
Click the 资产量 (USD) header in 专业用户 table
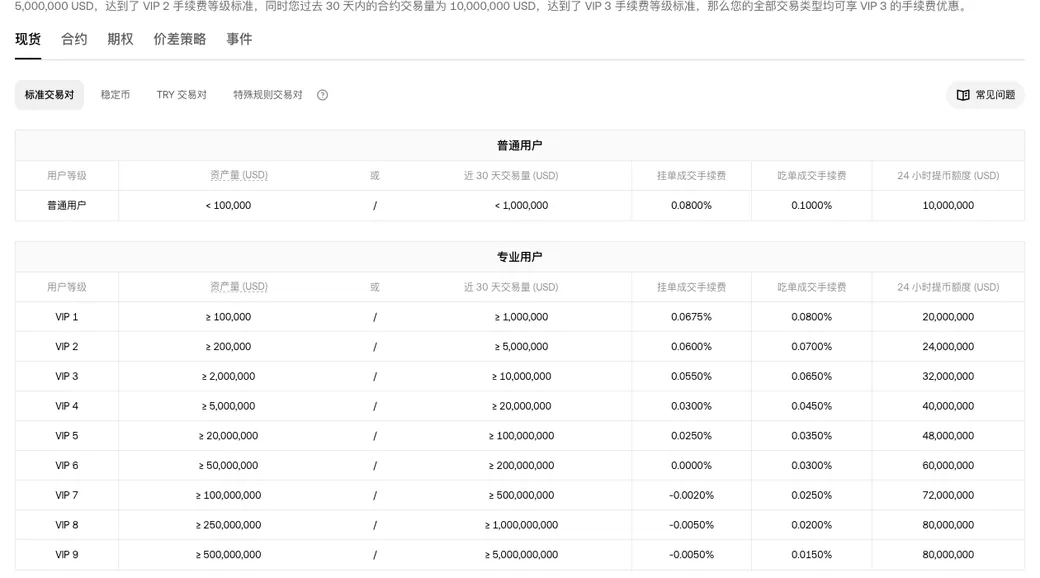[239, 287]
